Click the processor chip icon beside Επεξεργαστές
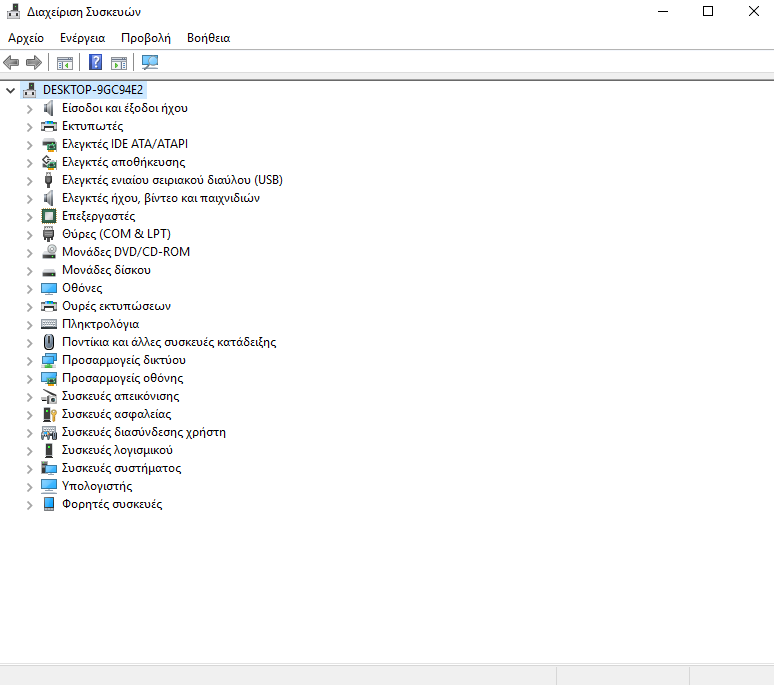 coord(49,216)
